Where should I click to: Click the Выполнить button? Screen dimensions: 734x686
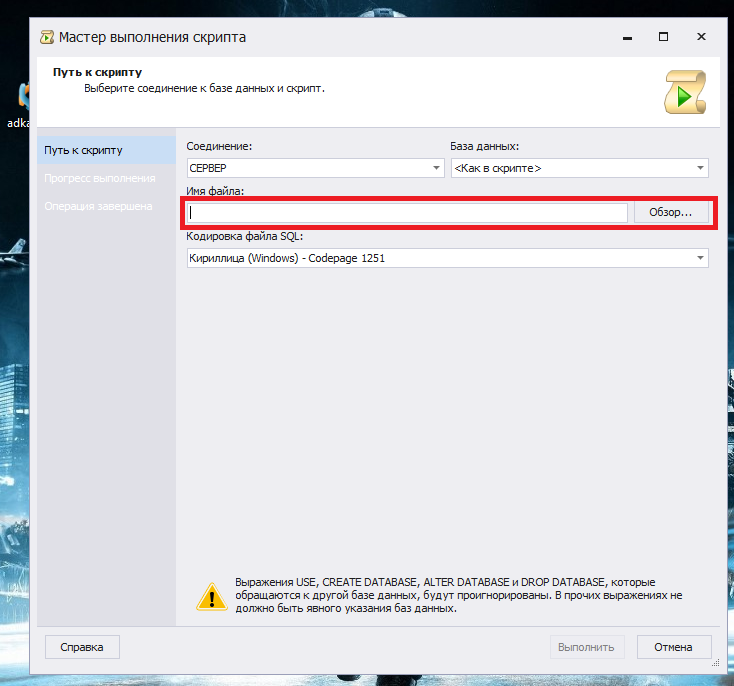586,647
